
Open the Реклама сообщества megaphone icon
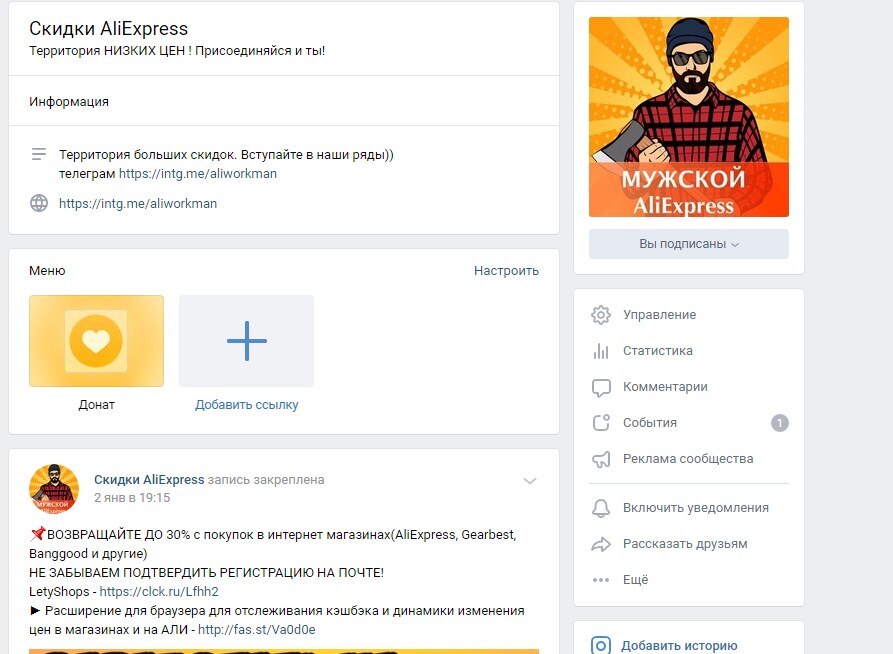601,459
